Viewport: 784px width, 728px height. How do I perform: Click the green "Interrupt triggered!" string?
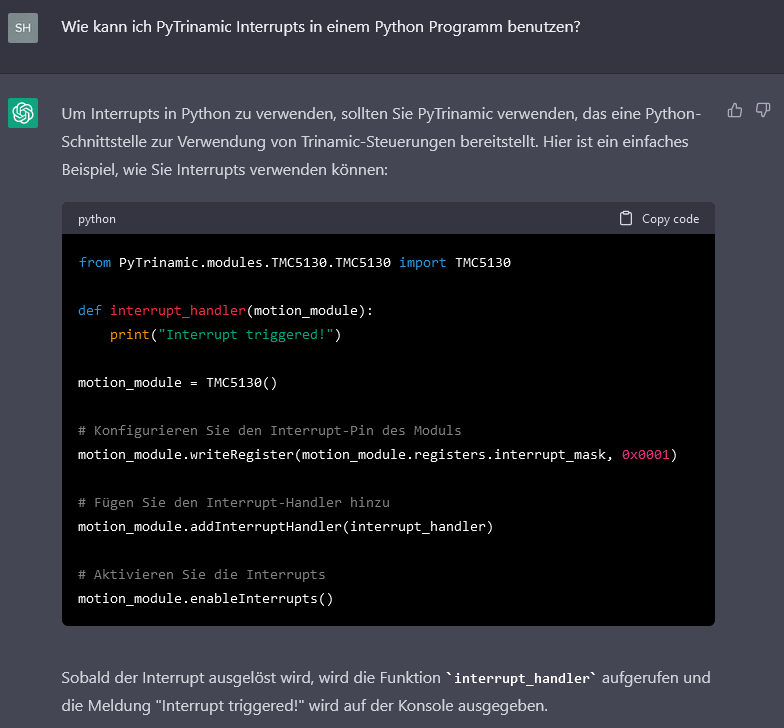[x=249, y=335]
